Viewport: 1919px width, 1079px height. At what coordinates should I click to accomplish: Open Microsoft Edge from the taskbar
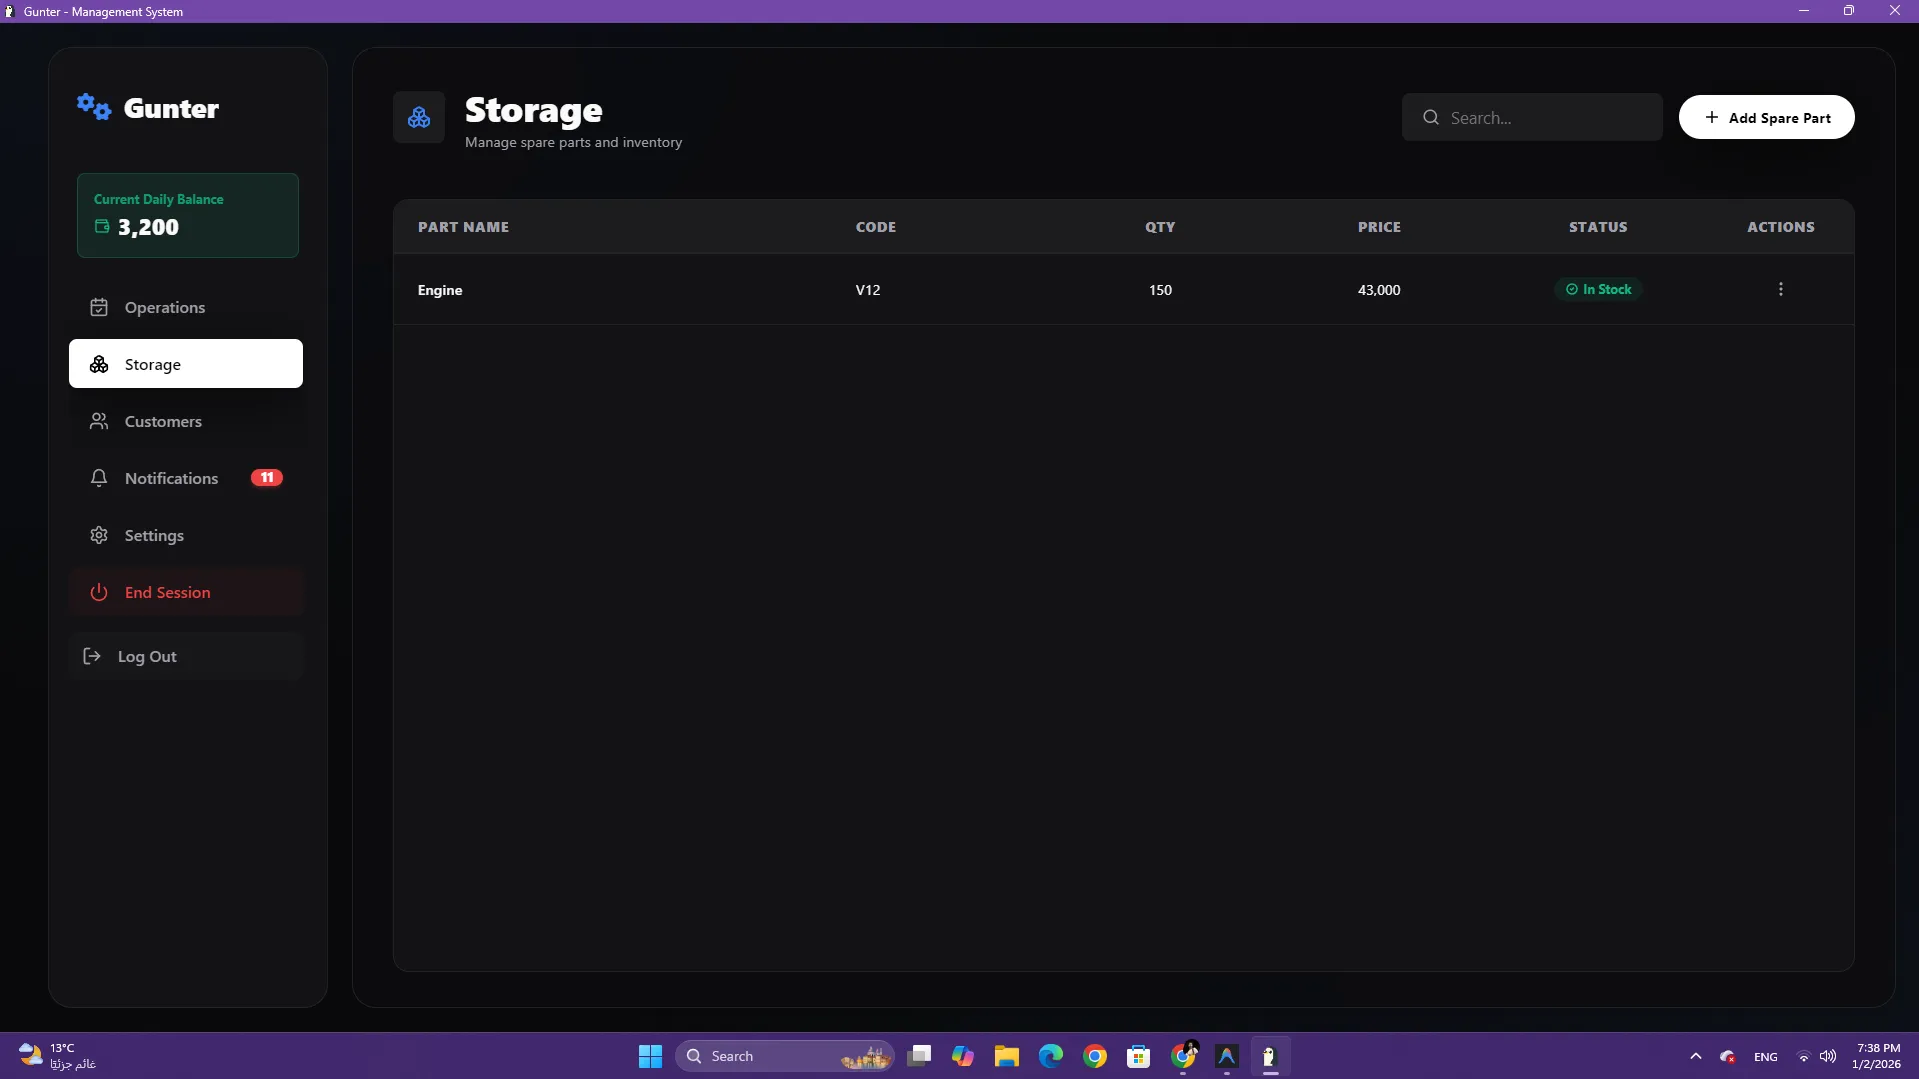tap(1051, 1056)
